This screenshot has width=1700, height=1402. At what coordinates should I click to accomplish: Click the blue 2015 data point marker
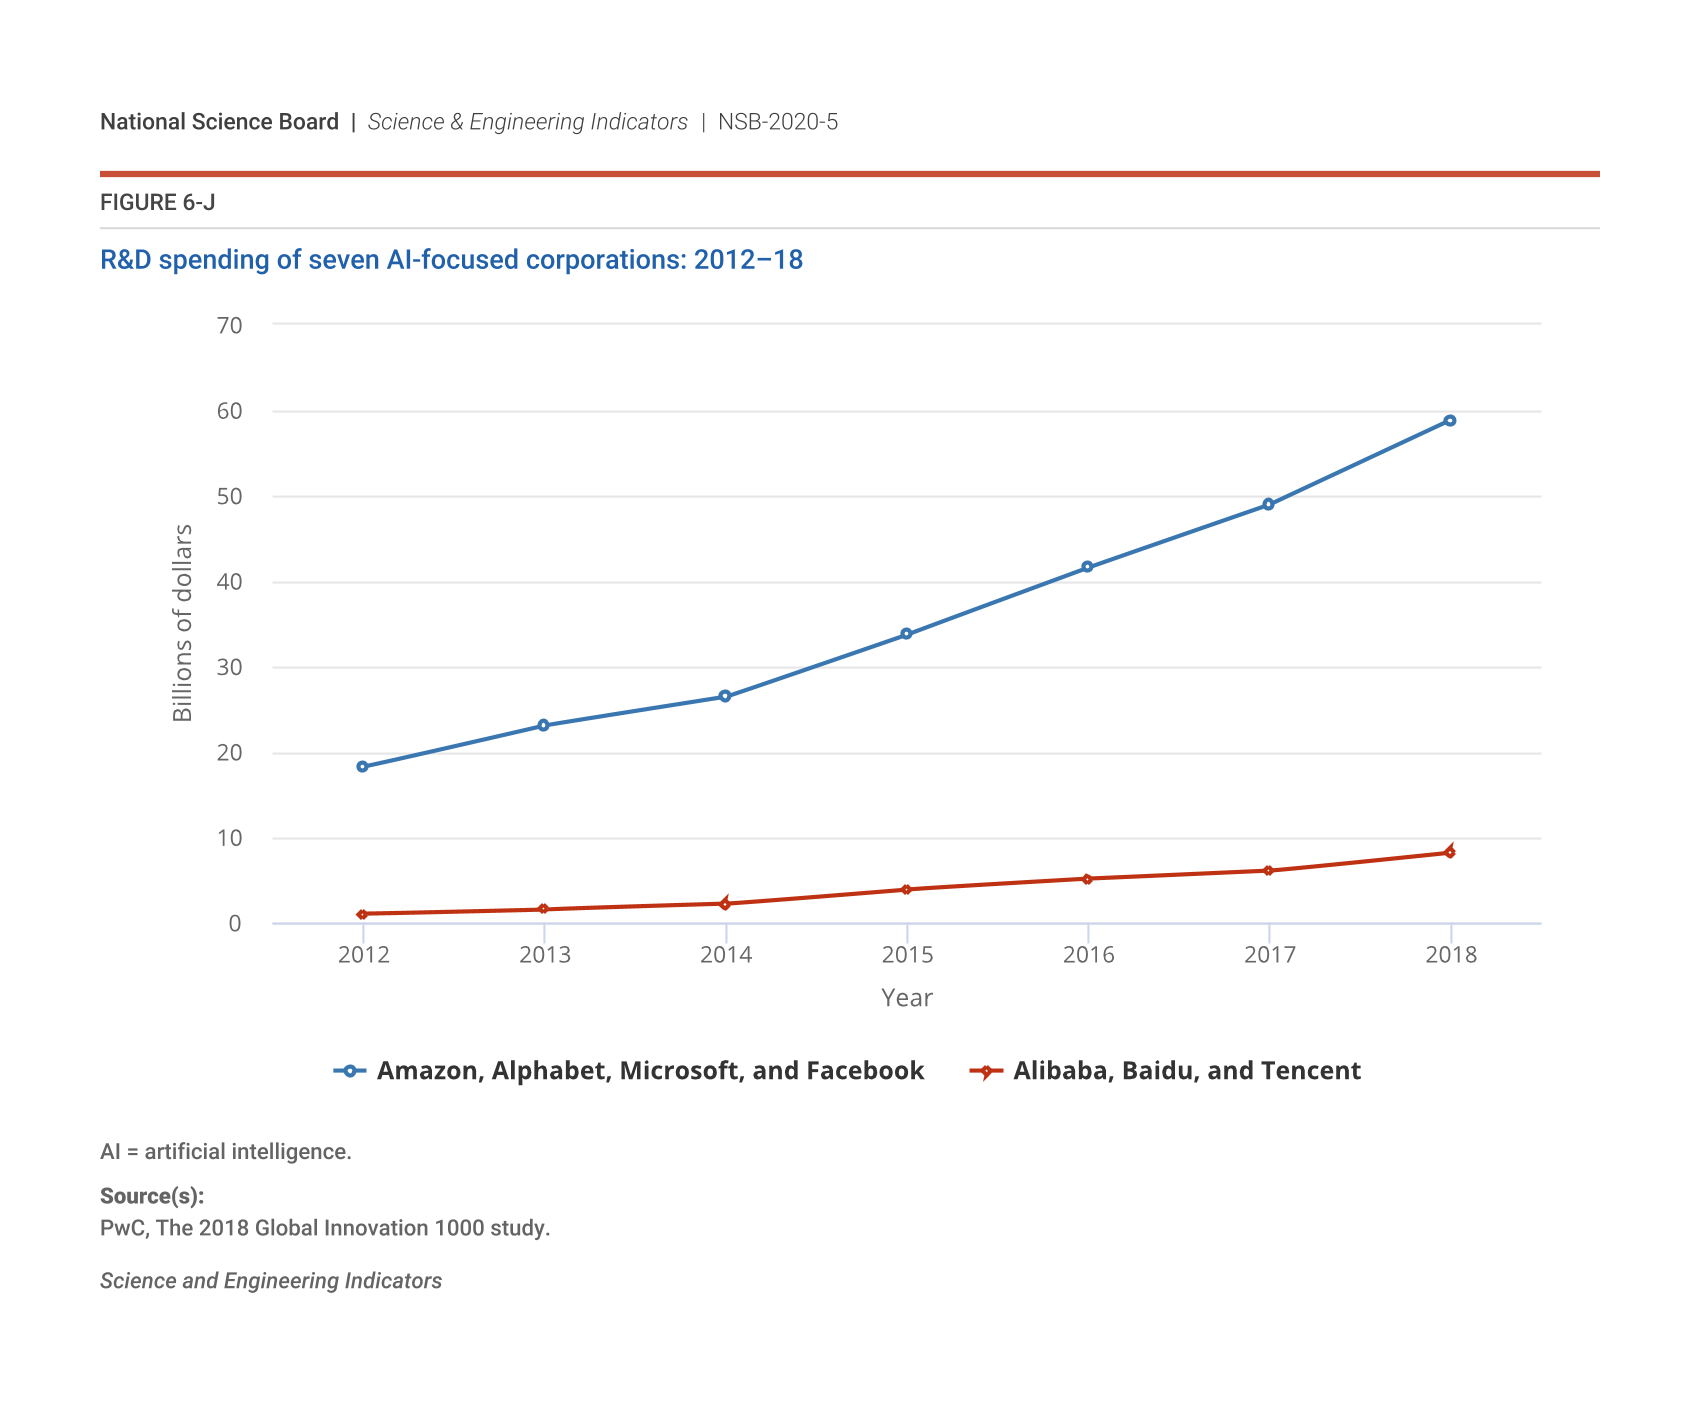(906, 634)
